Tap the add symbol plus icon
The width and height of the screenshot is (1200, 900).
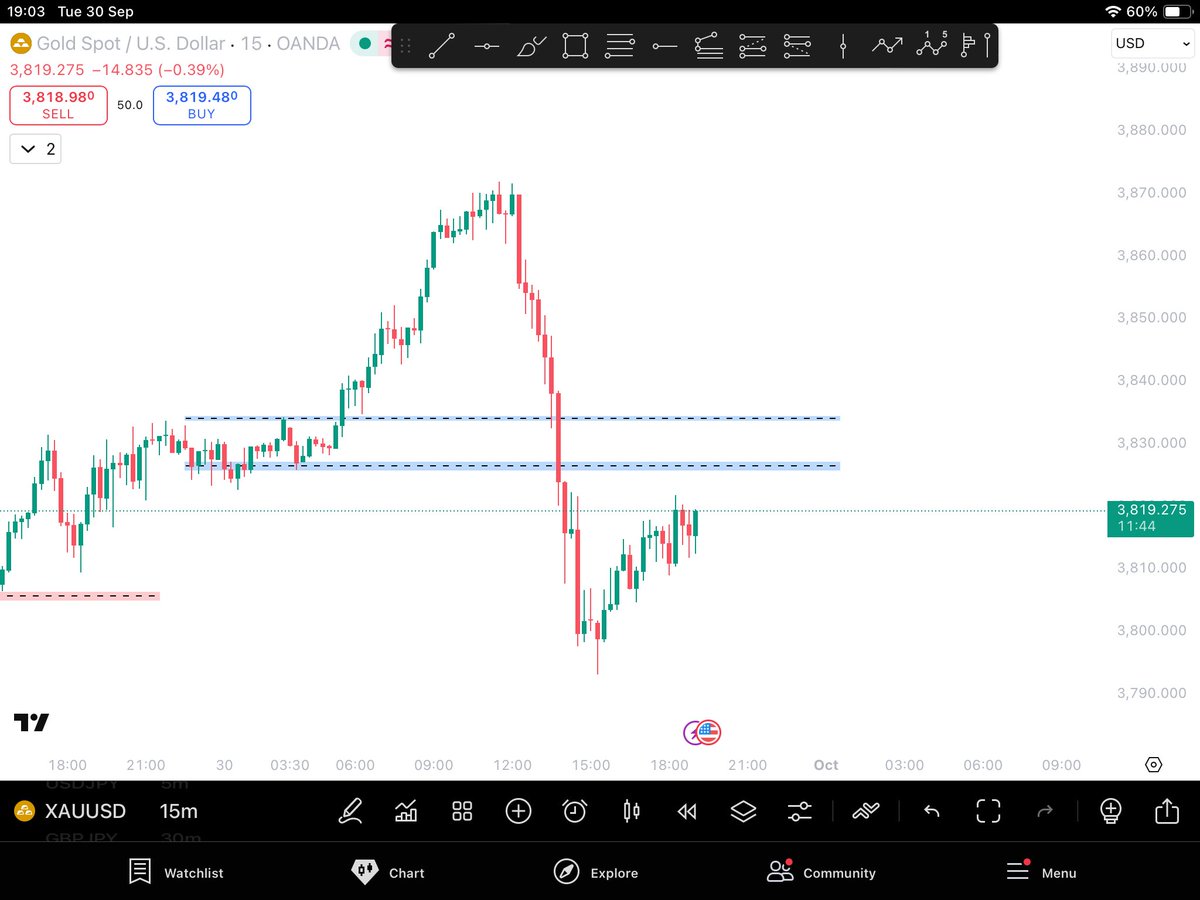point(518,811)
